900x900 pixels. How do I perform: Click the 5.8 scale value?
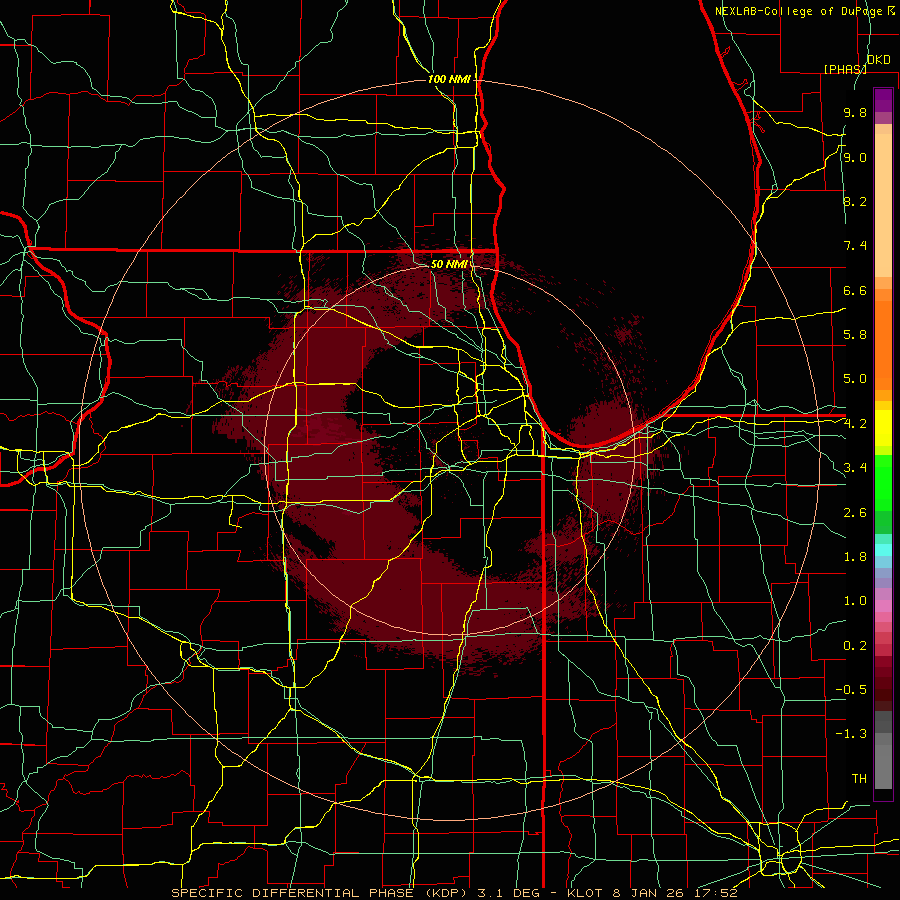[x=855, y=335]
